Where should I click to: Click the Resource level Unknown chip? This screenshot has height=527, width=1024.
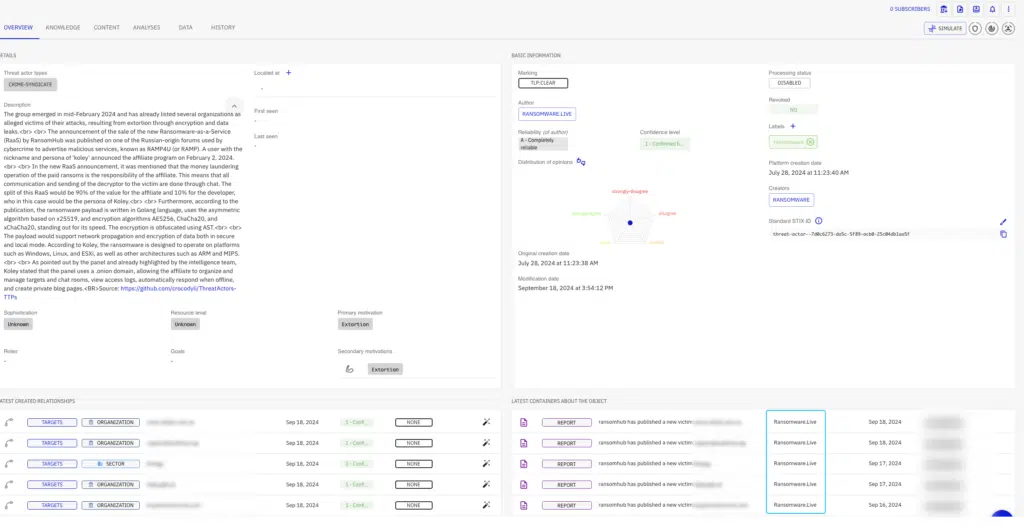[185, 324]
